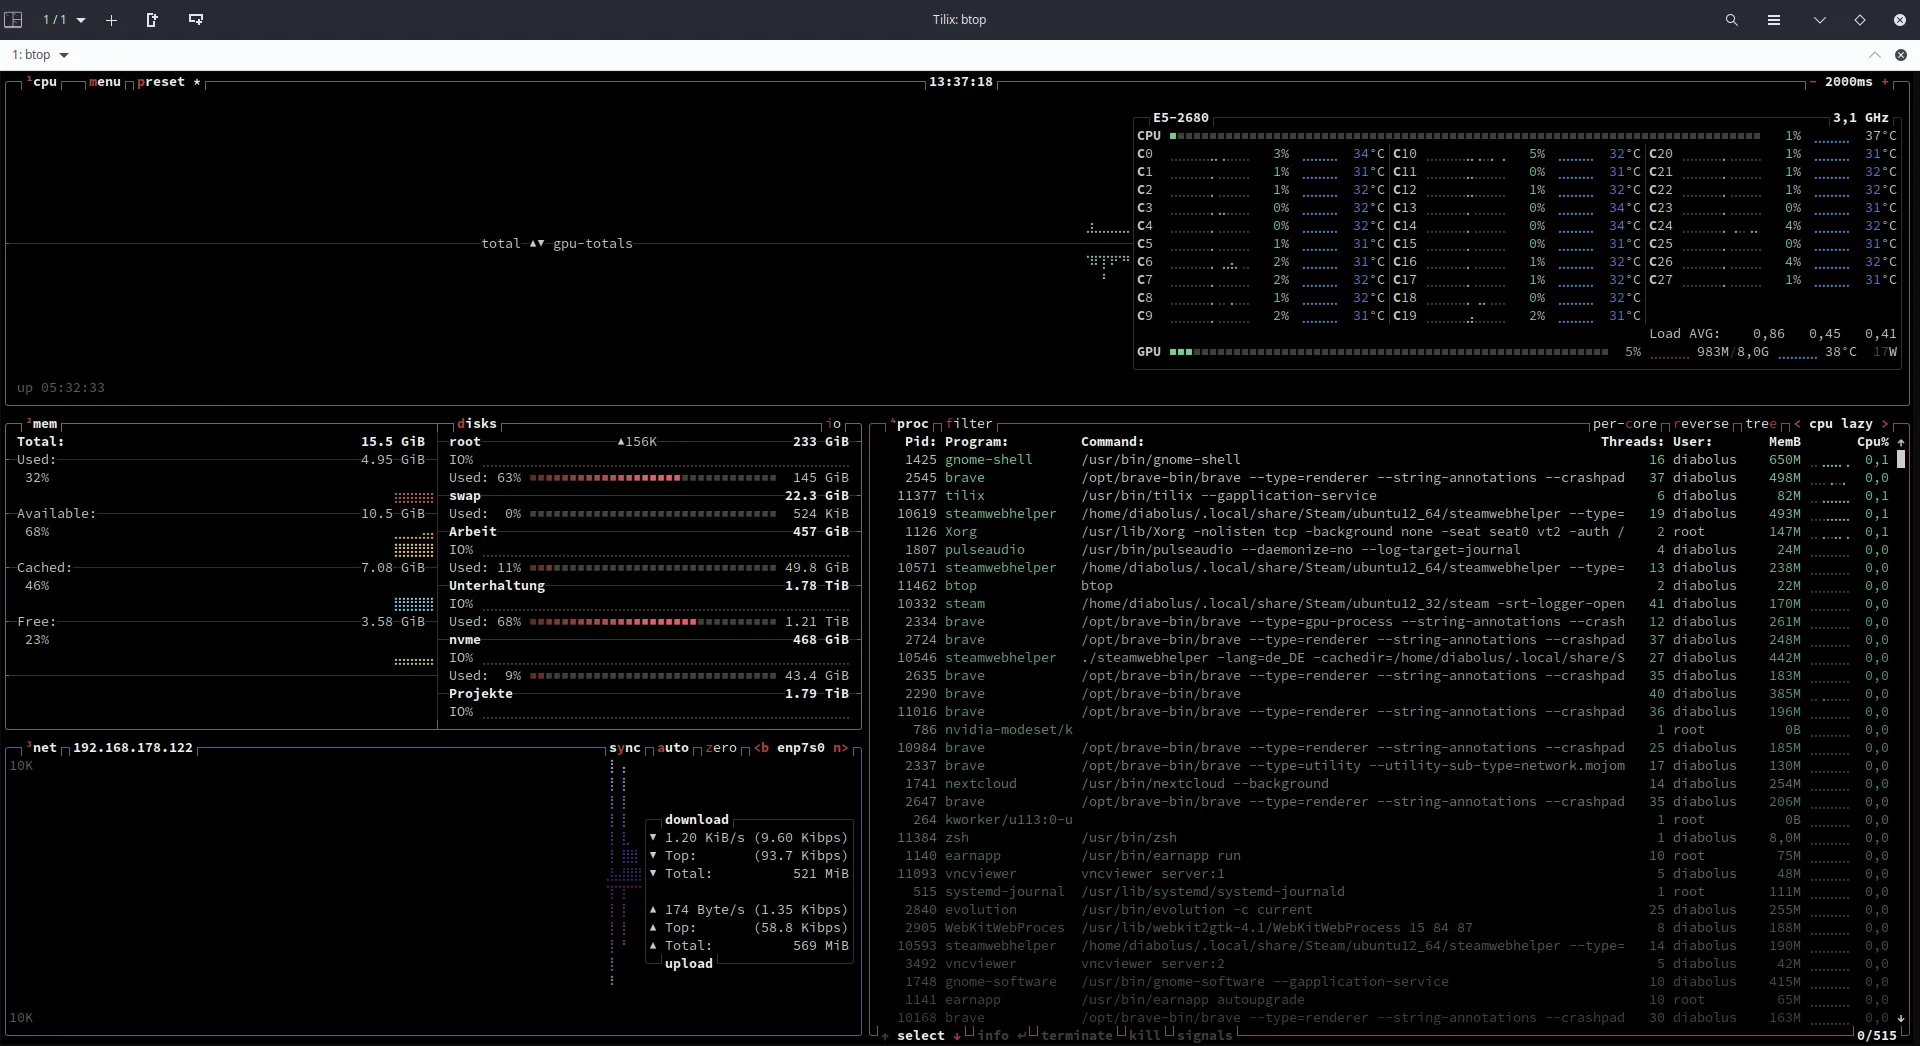Click the process filter field
The height and width of the screenshot is (1046, 1920).
point(969,424)
